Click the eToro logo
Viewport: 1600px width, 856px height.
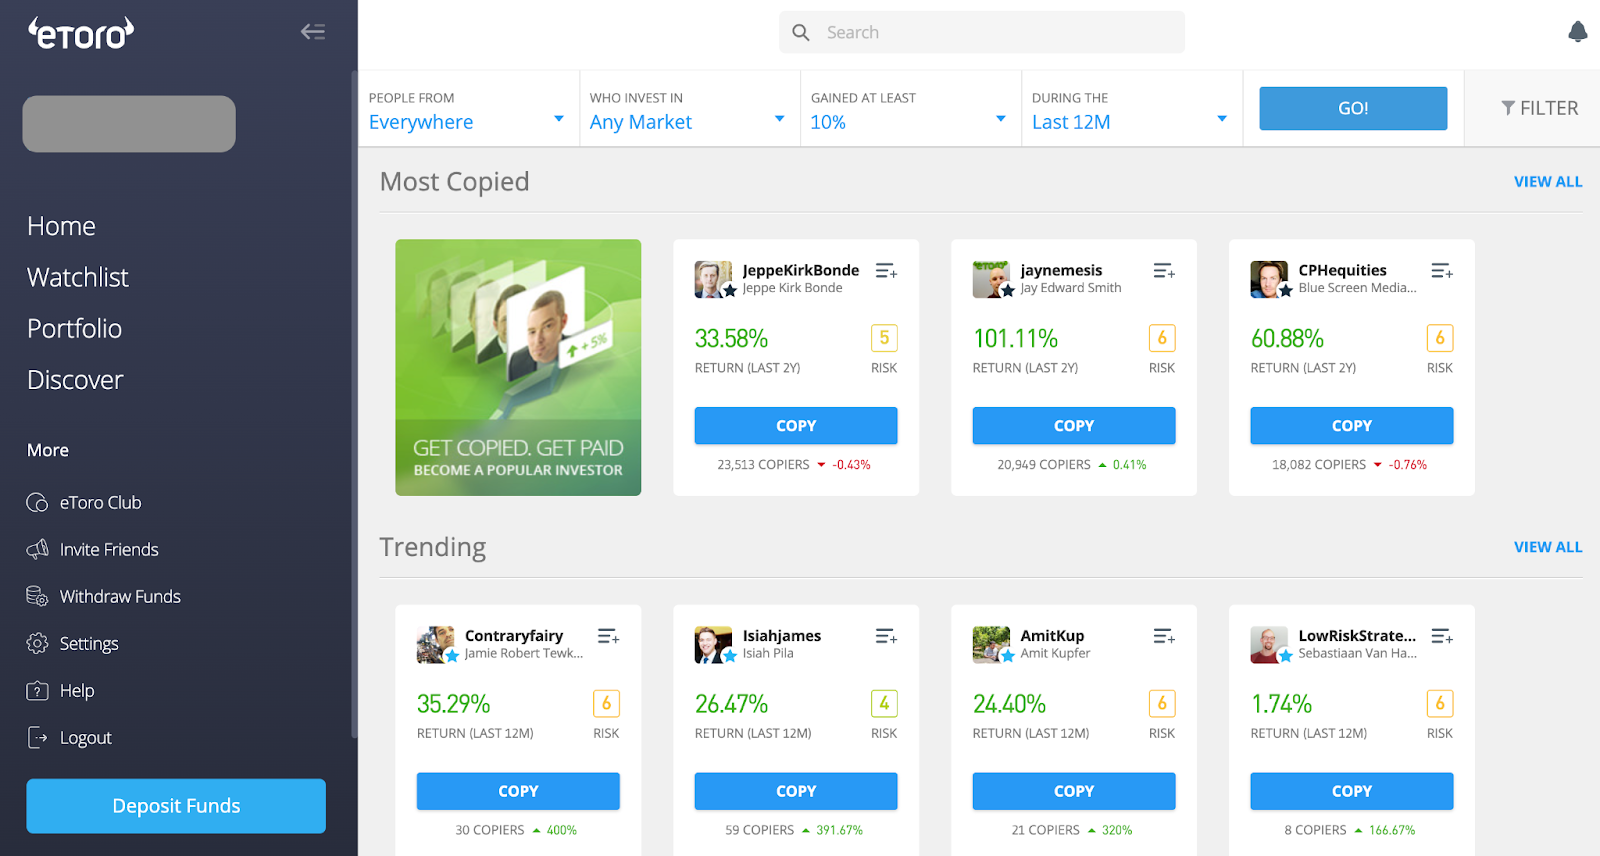[x=81, y=33]
